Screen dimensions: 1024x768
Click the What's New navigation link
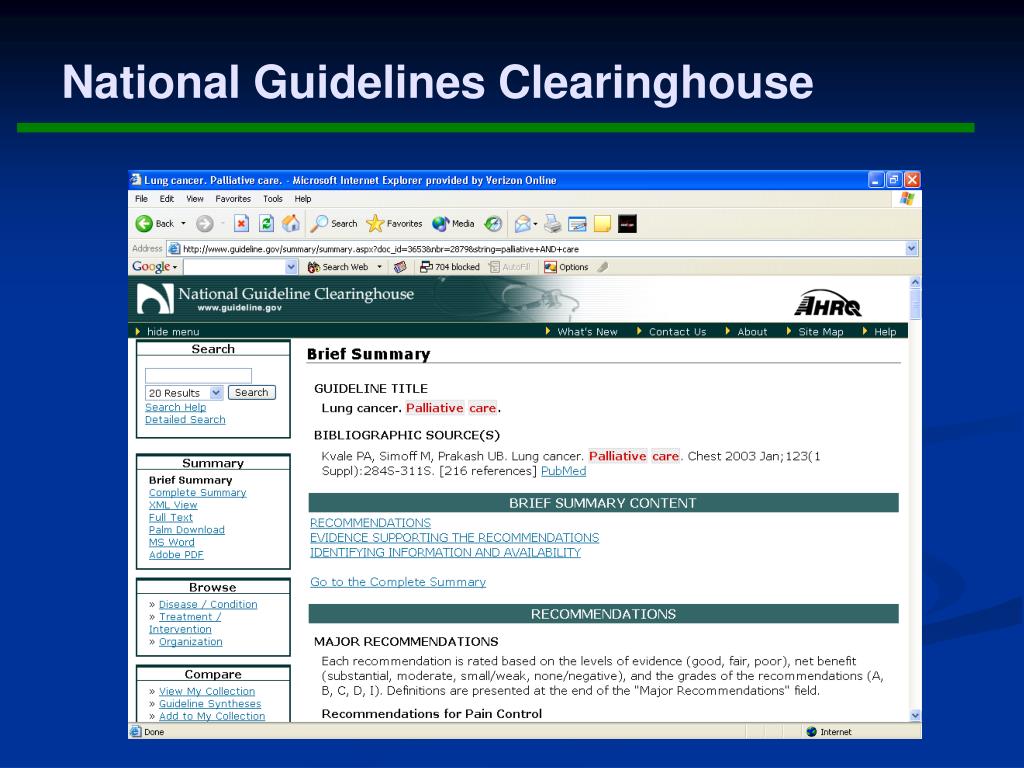click(587, 332)
